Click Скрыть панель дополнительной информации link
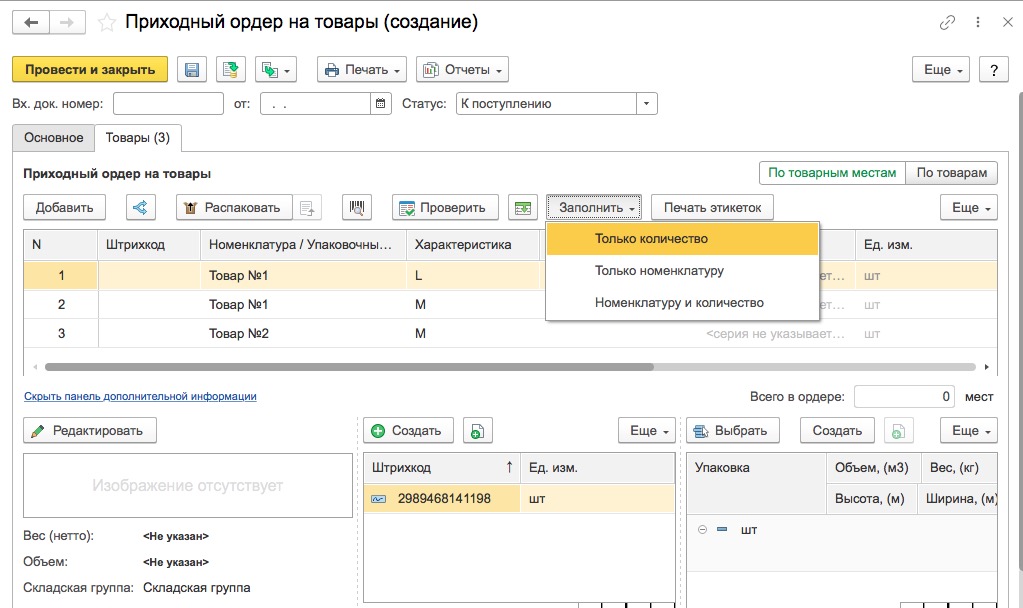This screenshot has height=608, width=1023. pos(140,396)
